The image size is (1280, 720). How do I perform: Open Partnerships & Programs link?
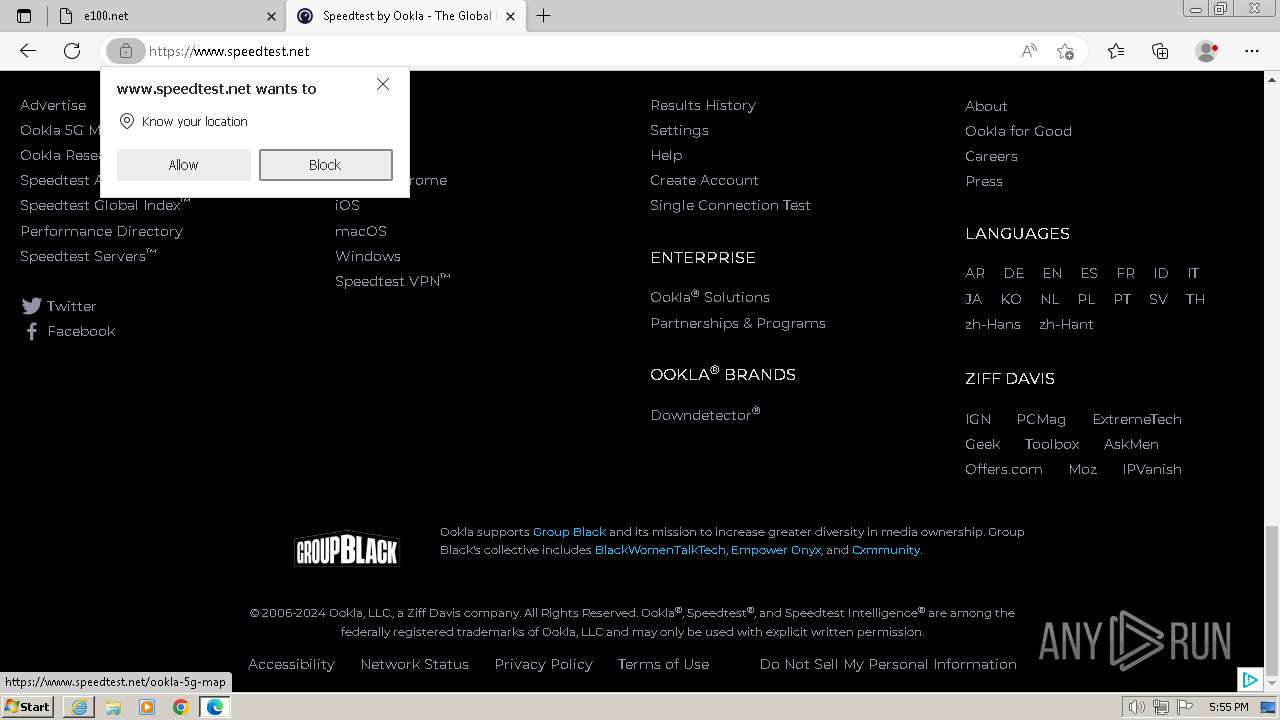point(738,323)
